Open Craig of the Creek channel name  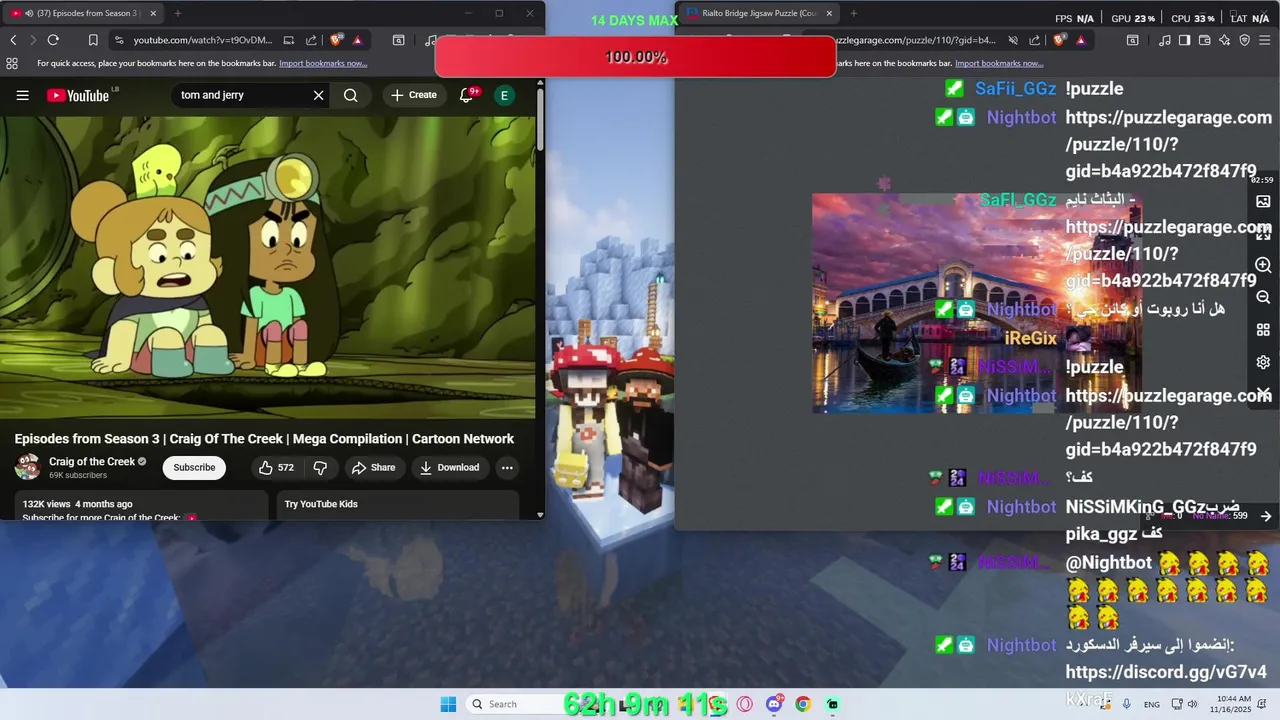click(x=92, y=461)
